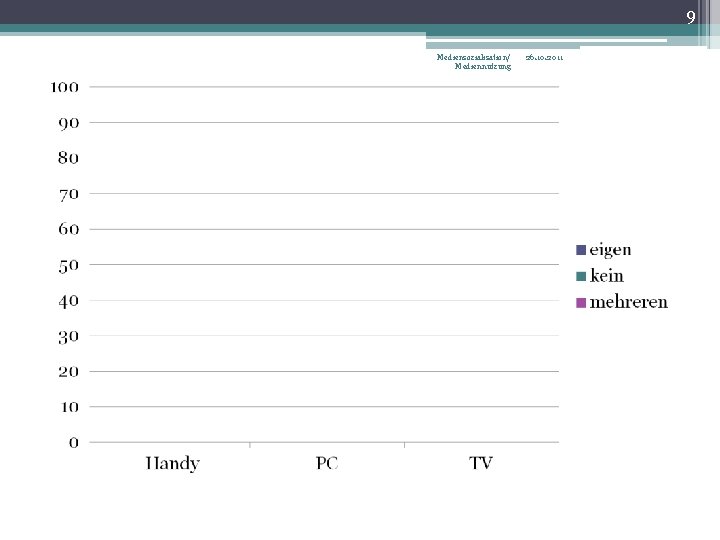Select the 'mehreren' legend label
The image size is (720, 540).
point(629,302)
